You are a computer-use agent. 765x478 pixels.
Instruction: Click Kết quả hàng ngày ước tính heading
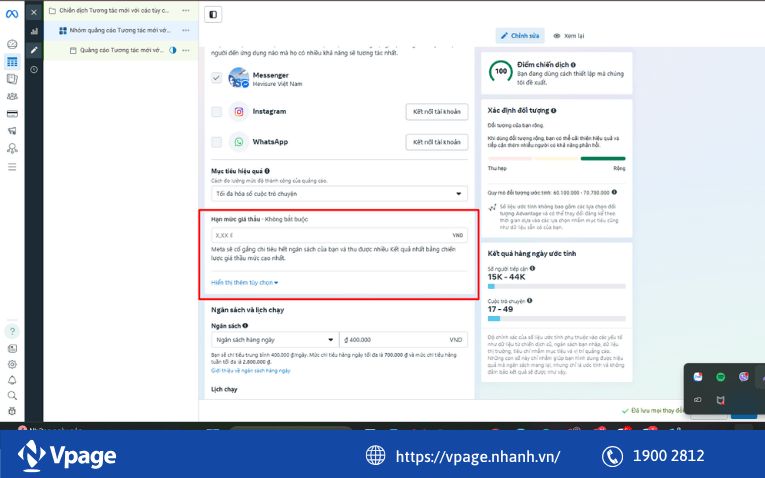532,253
